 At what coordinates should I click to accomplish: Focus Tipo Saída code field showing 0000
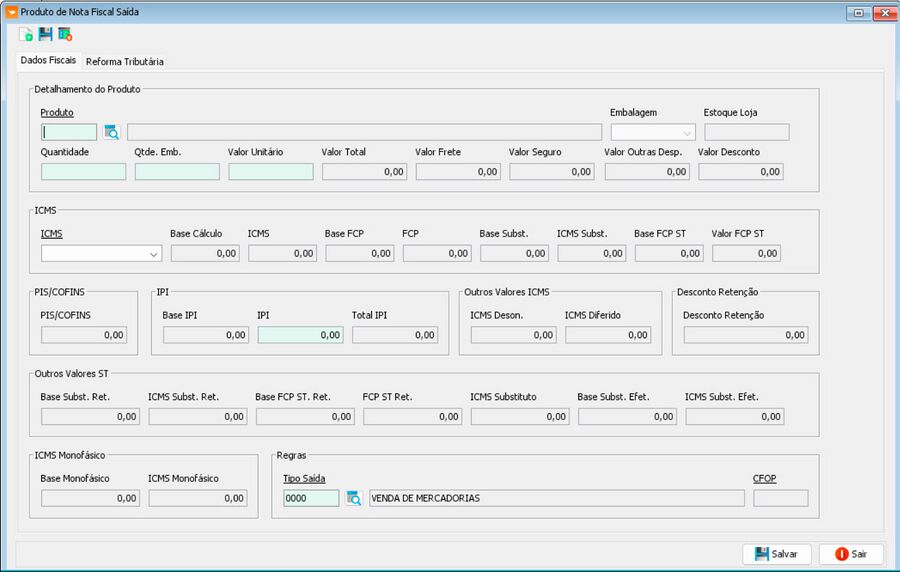pos(311,498)
